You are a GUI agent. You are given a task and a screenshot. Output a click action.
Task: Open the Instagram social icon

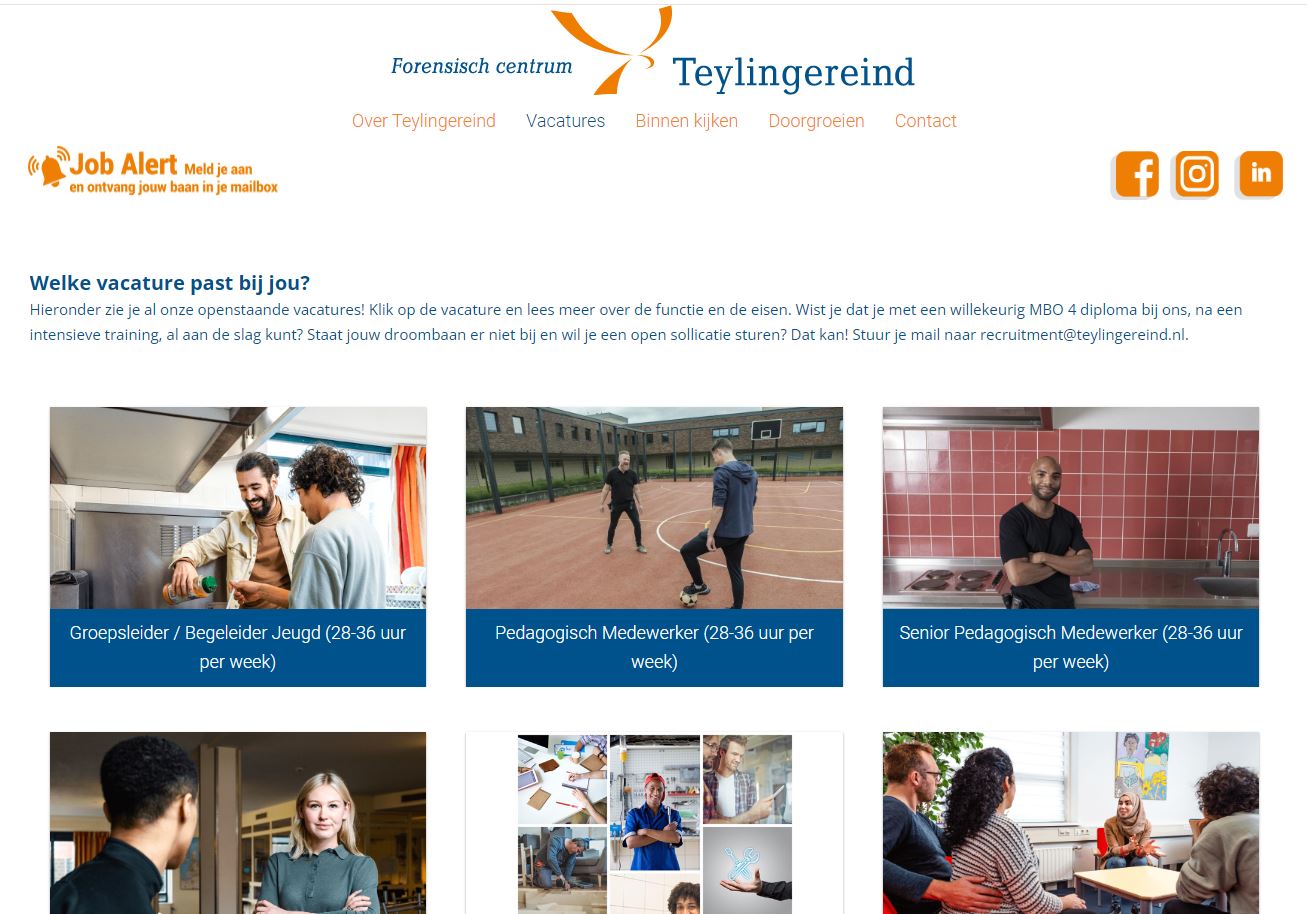tap(1196, 174)
